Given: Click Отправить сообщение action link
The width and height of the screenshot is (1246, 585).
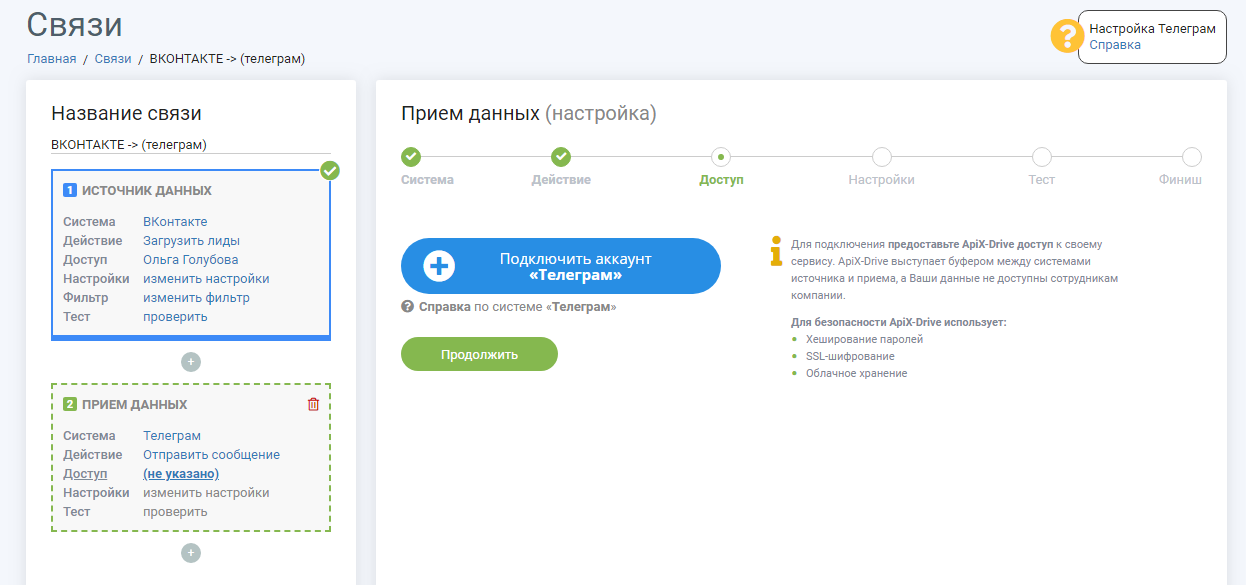Looking at the screenshot, I should 211,455.
